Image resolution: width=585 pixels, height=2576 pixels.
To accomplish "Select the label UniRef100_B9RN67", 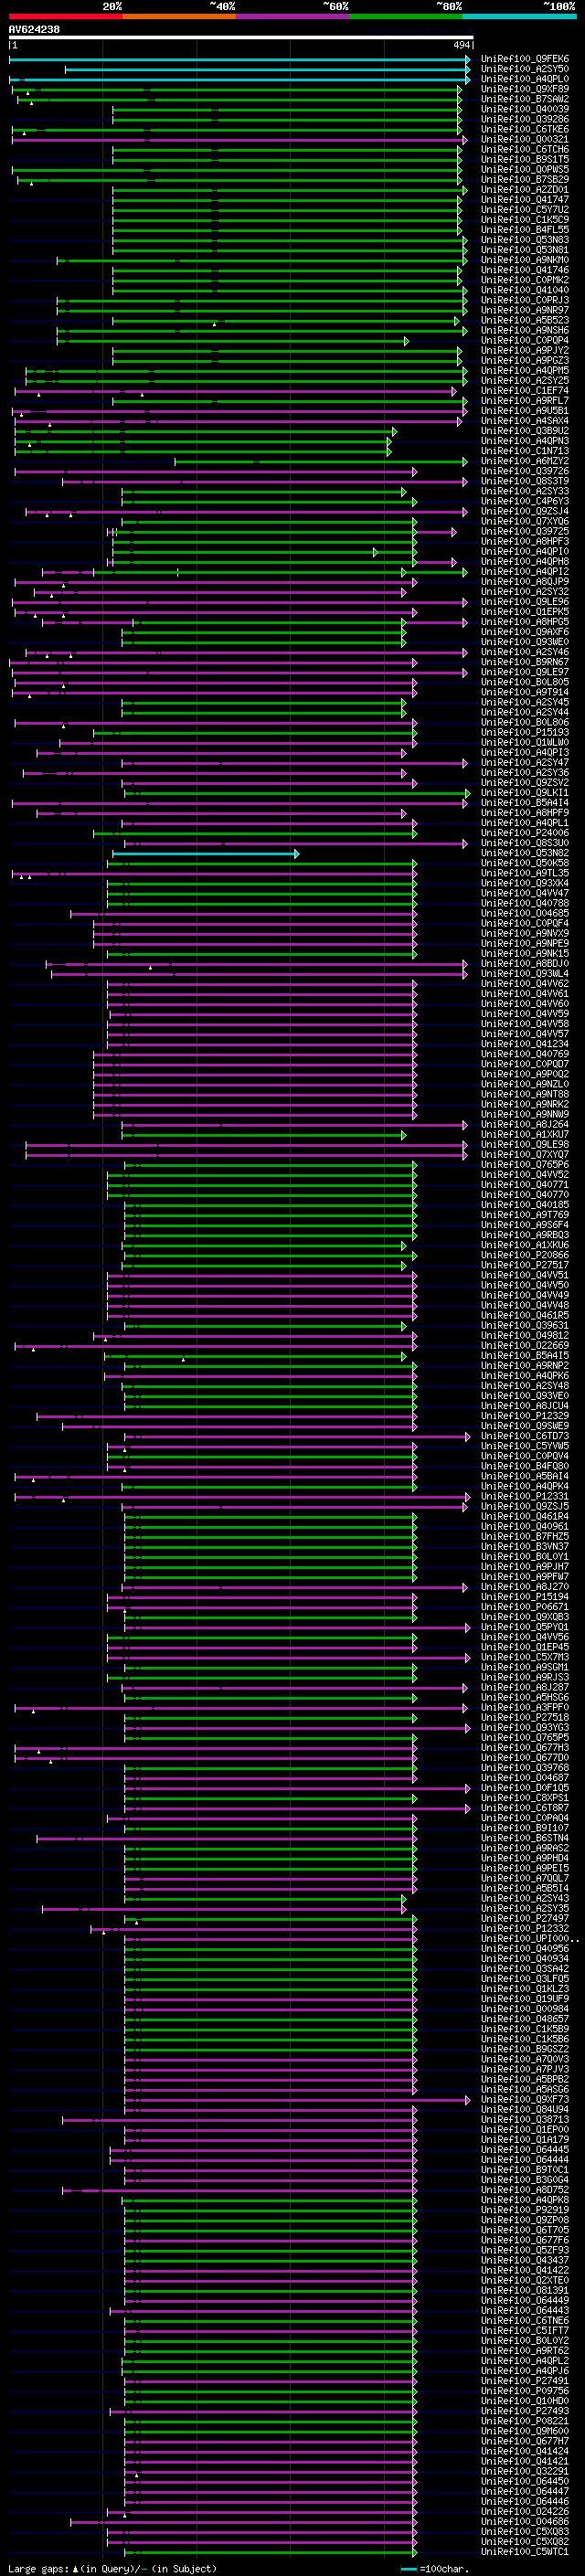I will click(525, 662).
